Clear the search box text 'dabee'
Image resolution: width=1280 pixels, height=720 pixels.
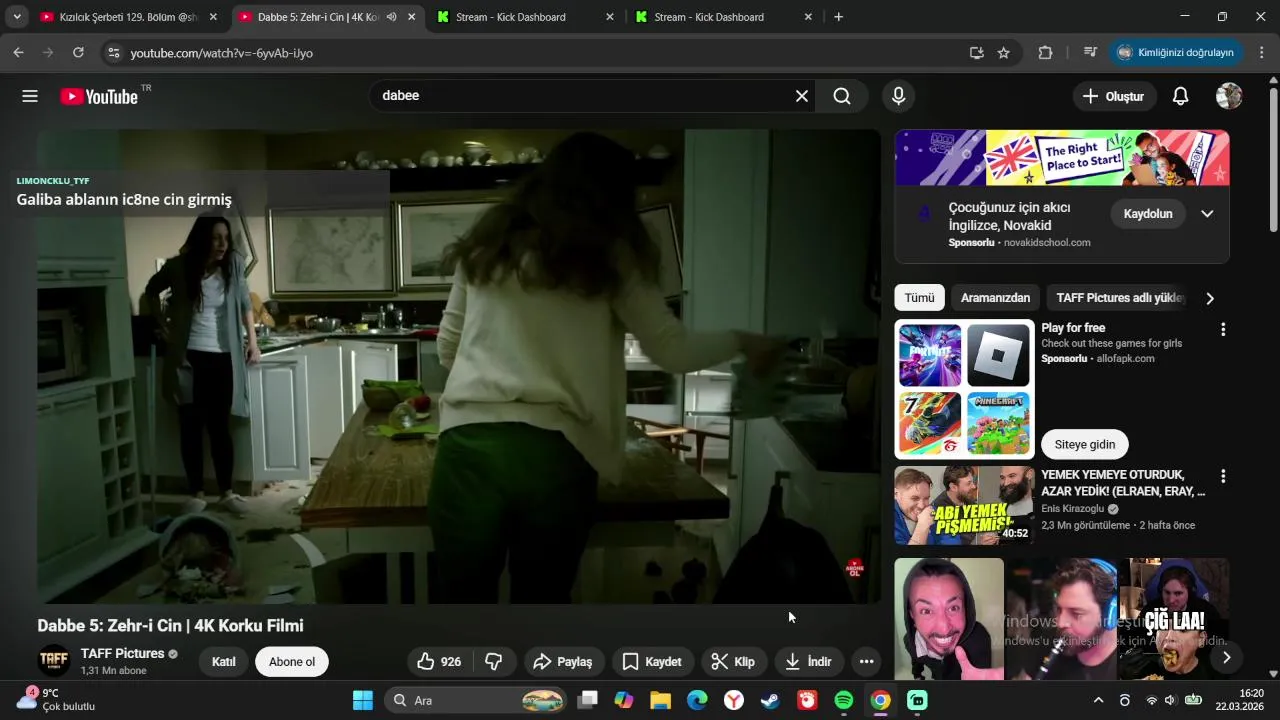pos(802,96)
